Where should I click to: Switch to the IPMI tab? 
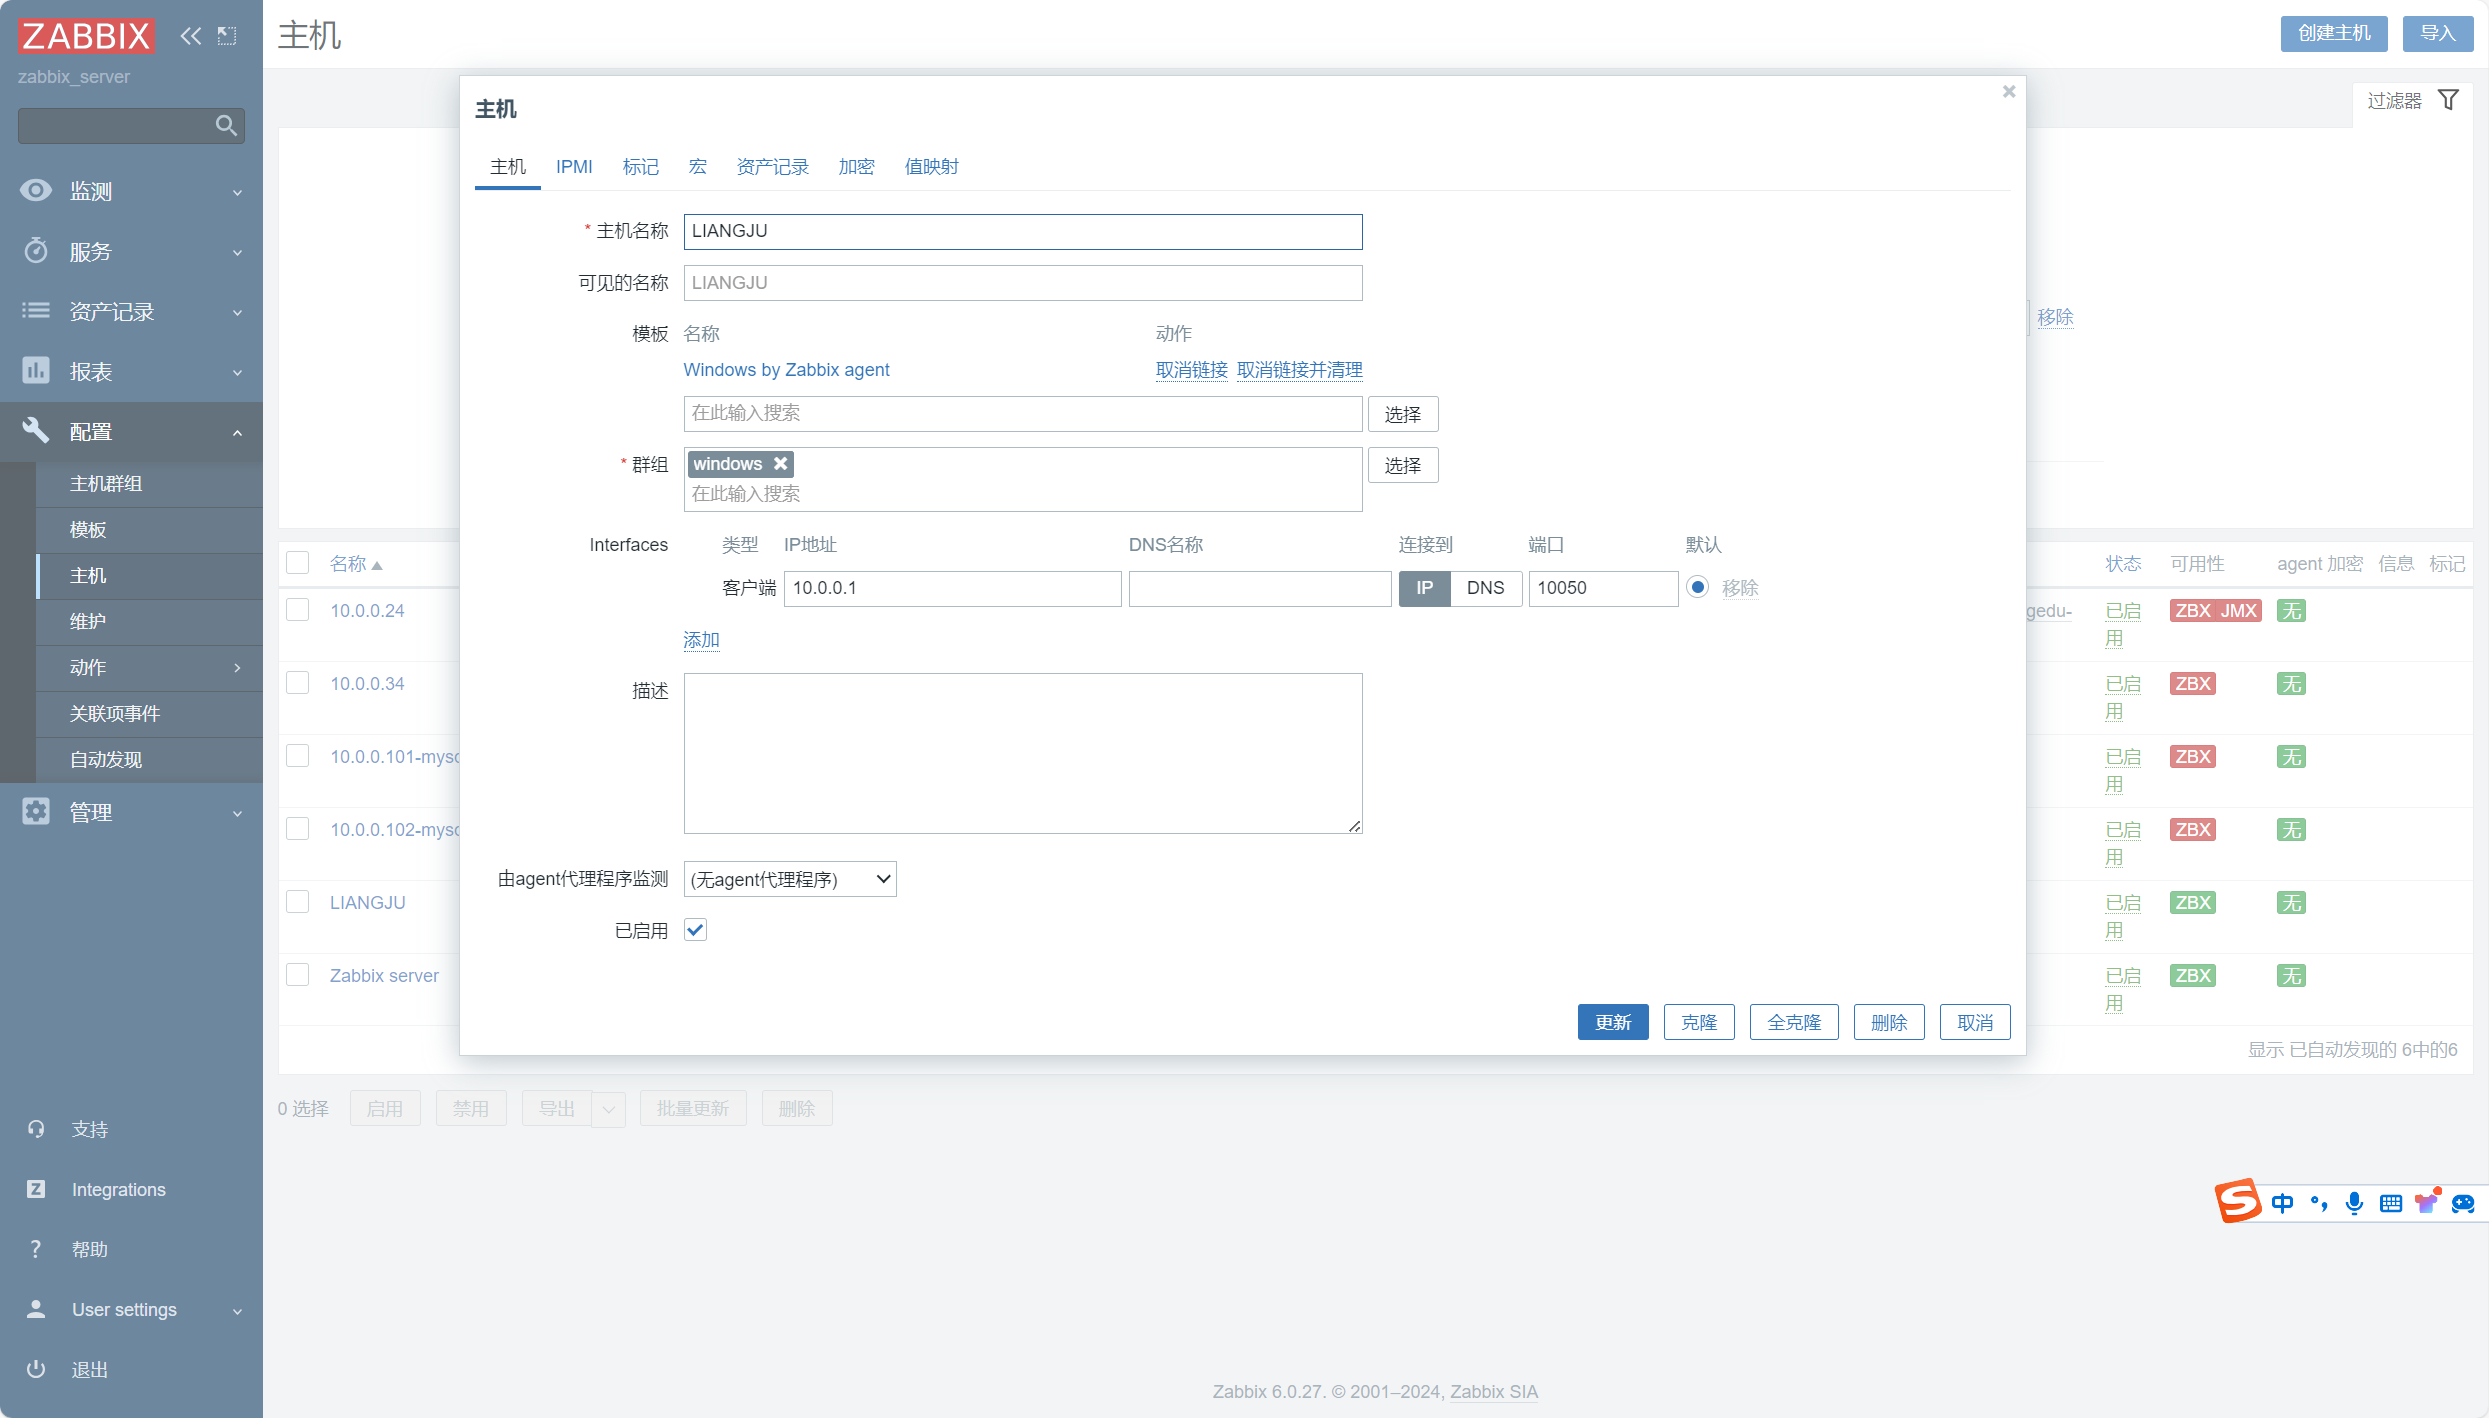coord(574,167)
